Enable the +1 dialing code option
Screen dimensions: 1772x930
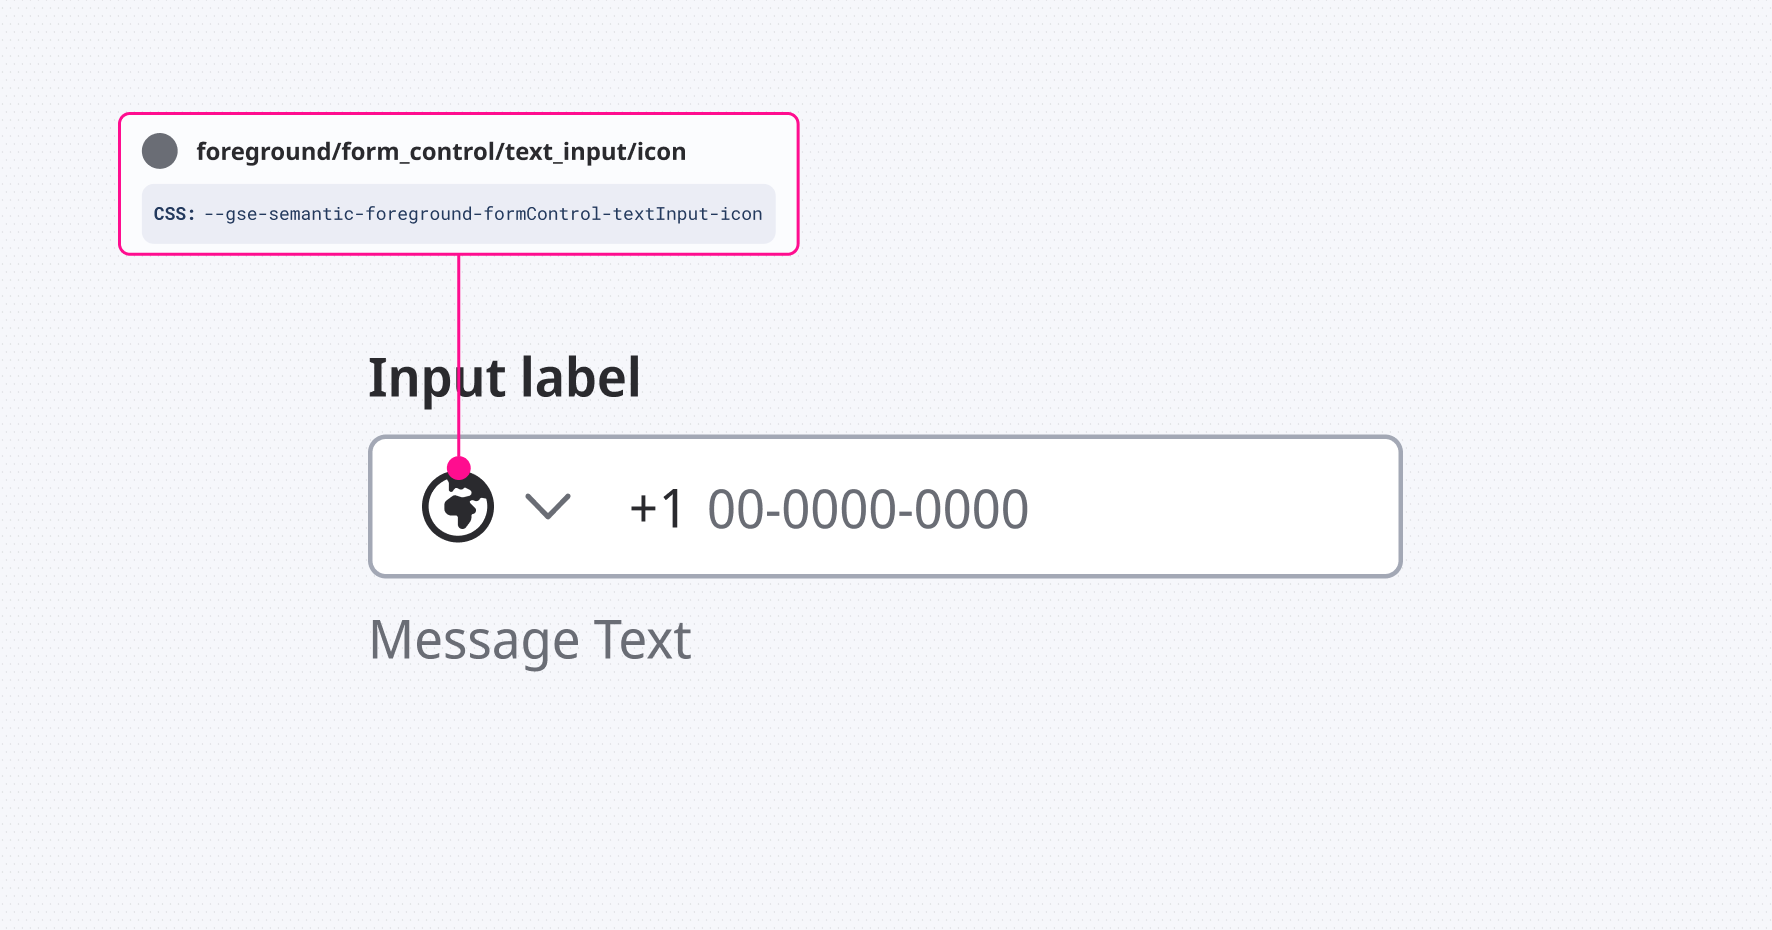[656, 508]
